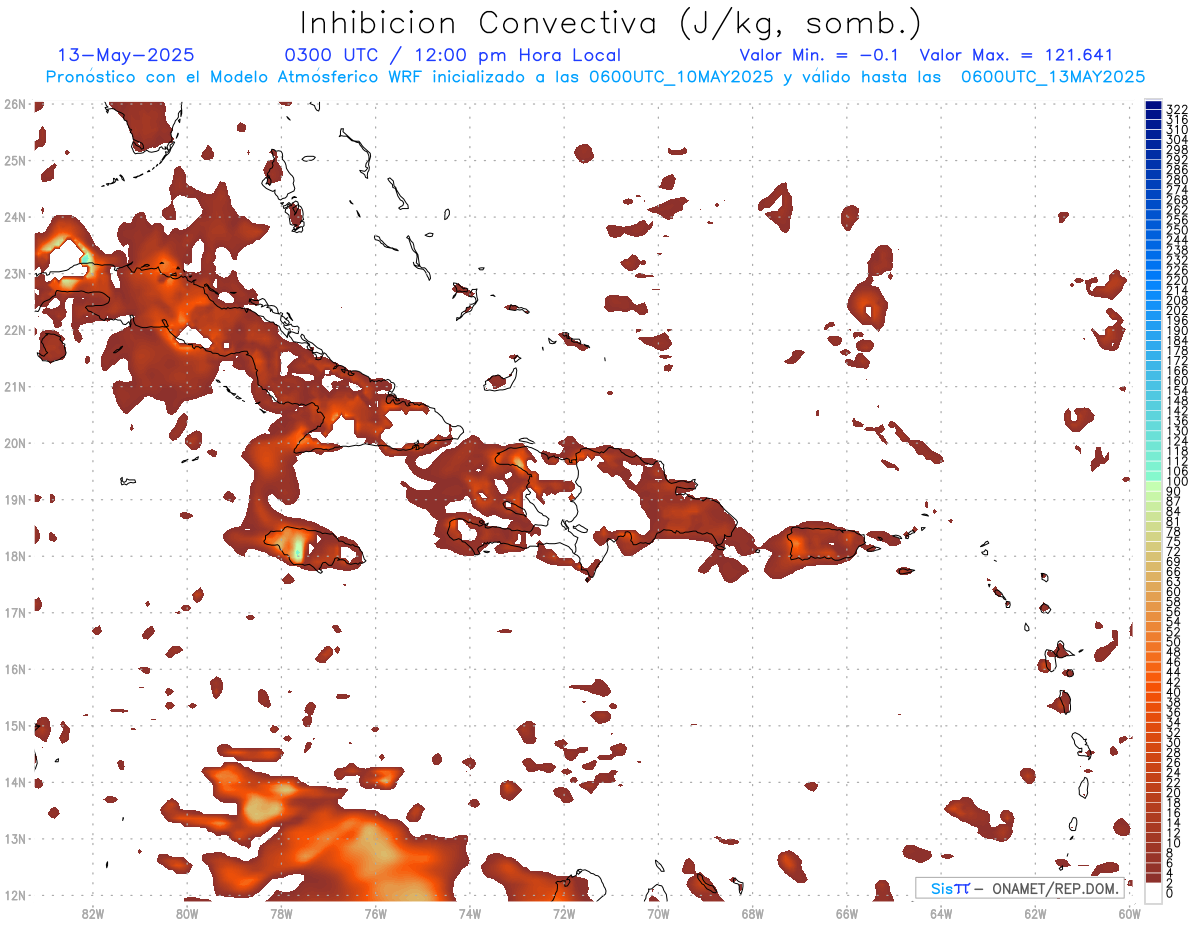Click the 82W longitude label
1200x927 pixels.
coord(92,913)
